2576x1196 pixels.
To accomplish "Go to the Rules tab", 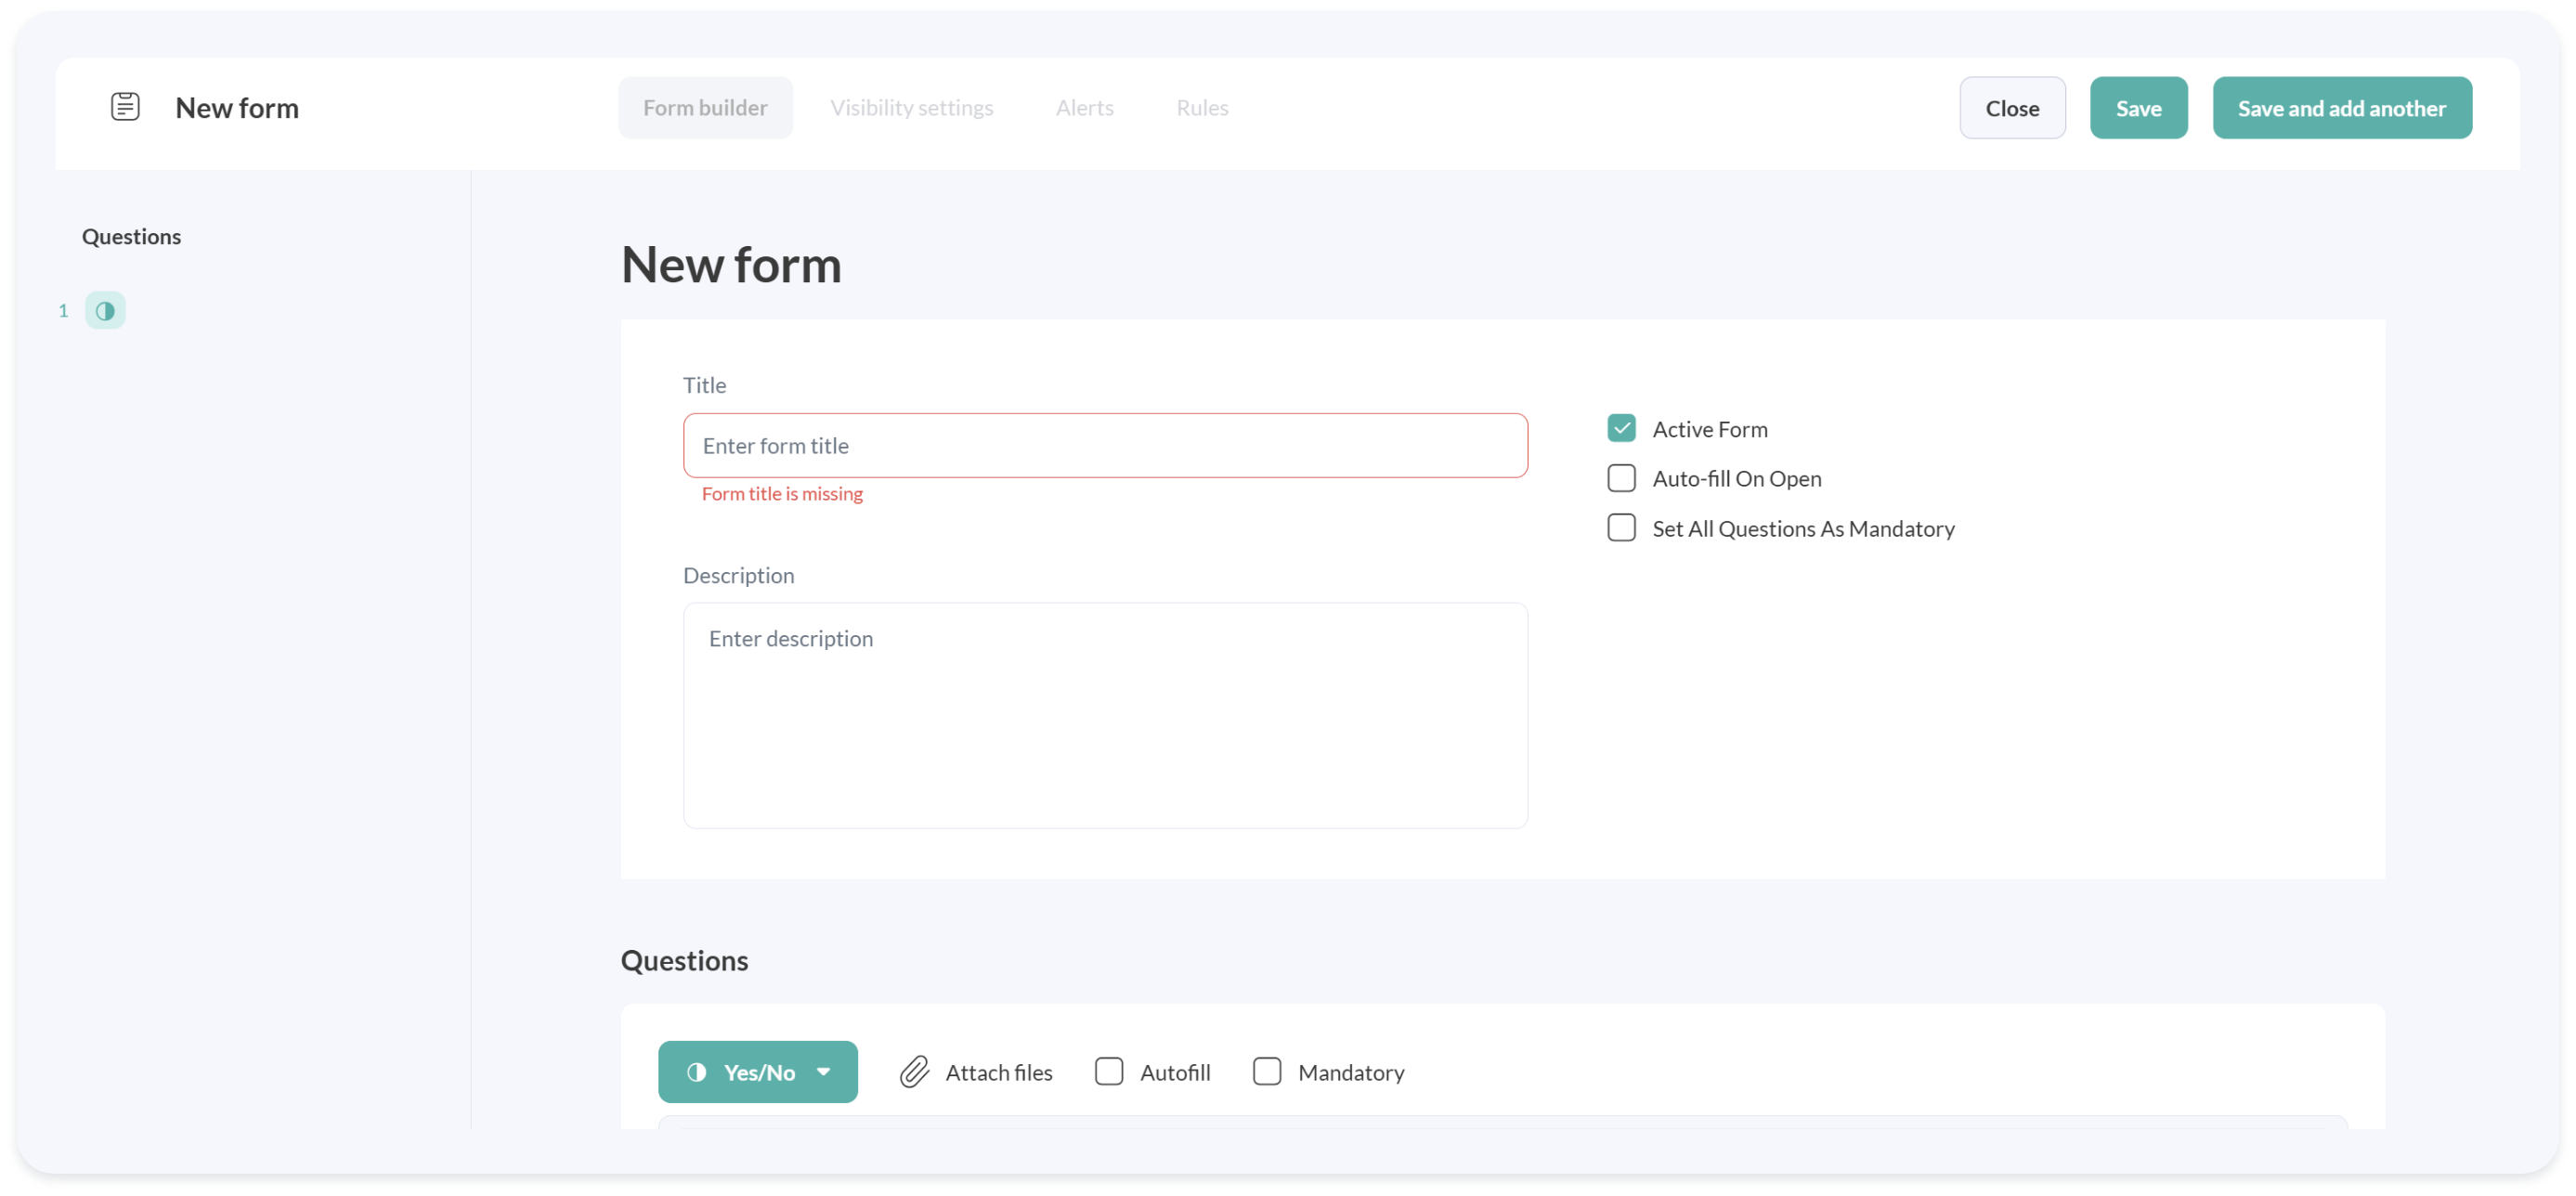I will (x=1202, y=108).
